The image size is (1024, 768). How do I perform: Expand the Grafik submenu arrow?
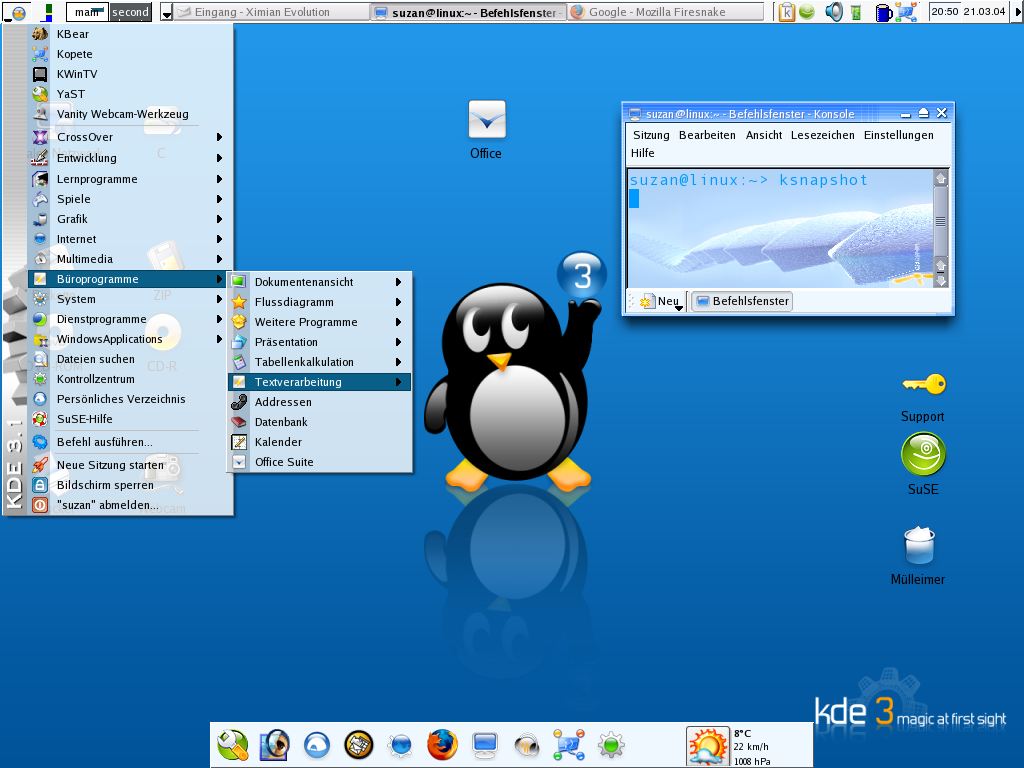pyautogui.click(x=219, y=219)
